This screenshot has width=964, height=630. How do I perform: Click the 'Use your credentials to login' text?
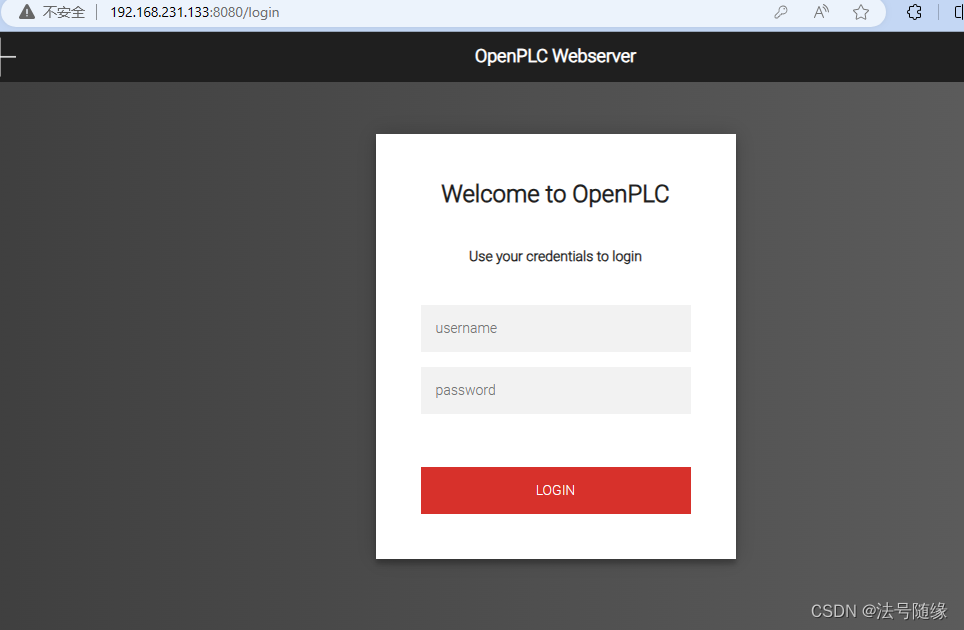point(555,256)
